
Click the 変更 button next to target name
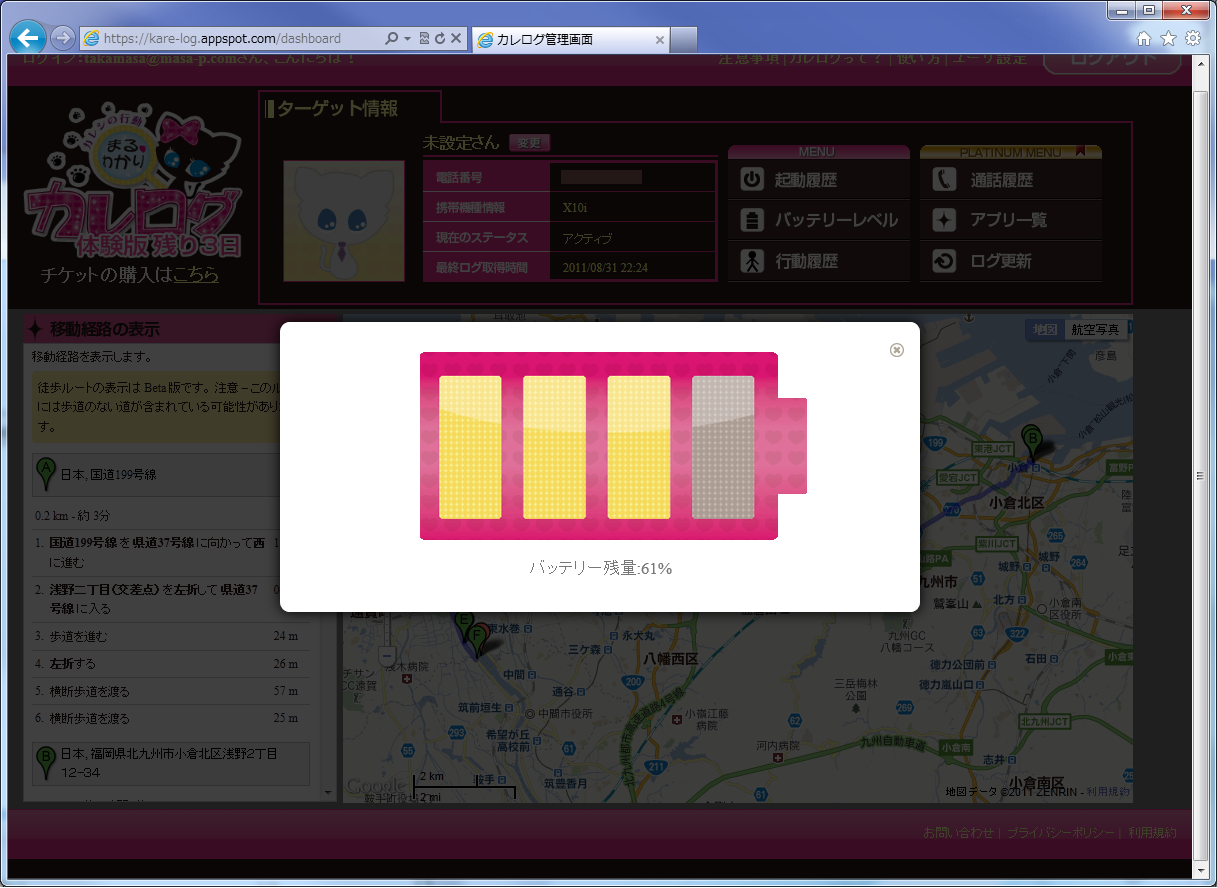[529, 143]
